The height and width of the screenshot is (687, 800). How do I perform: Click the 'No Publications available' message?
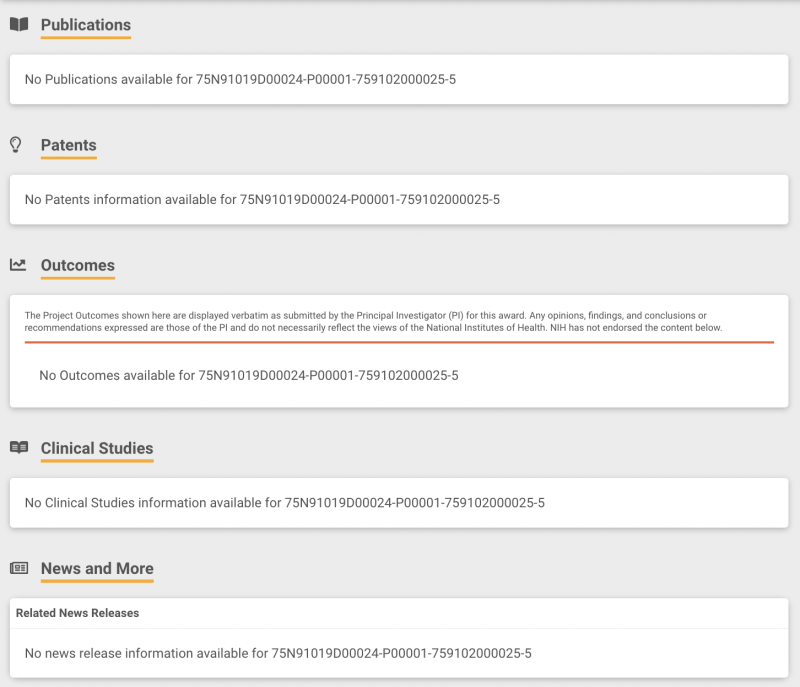click(240, 79)
